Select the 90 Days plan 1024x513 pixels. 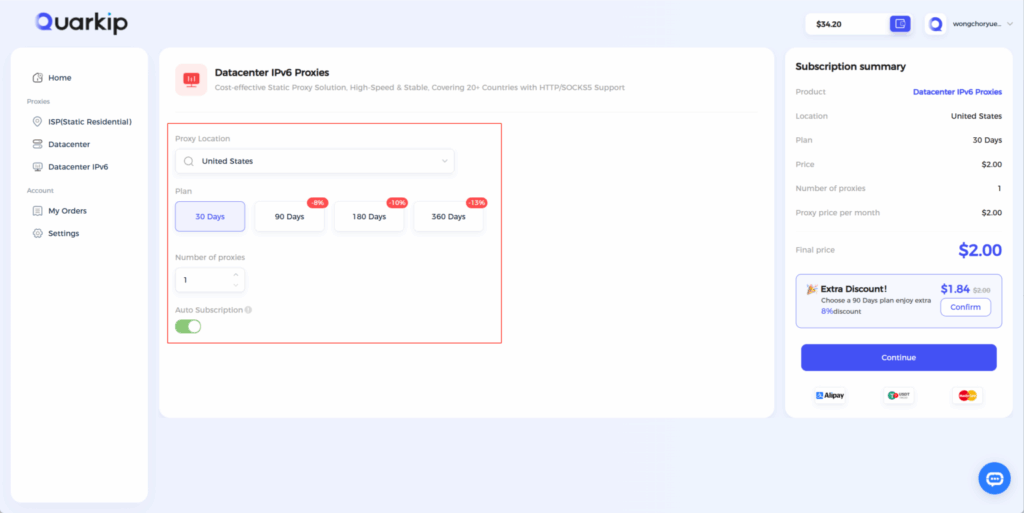coord(289,217)
